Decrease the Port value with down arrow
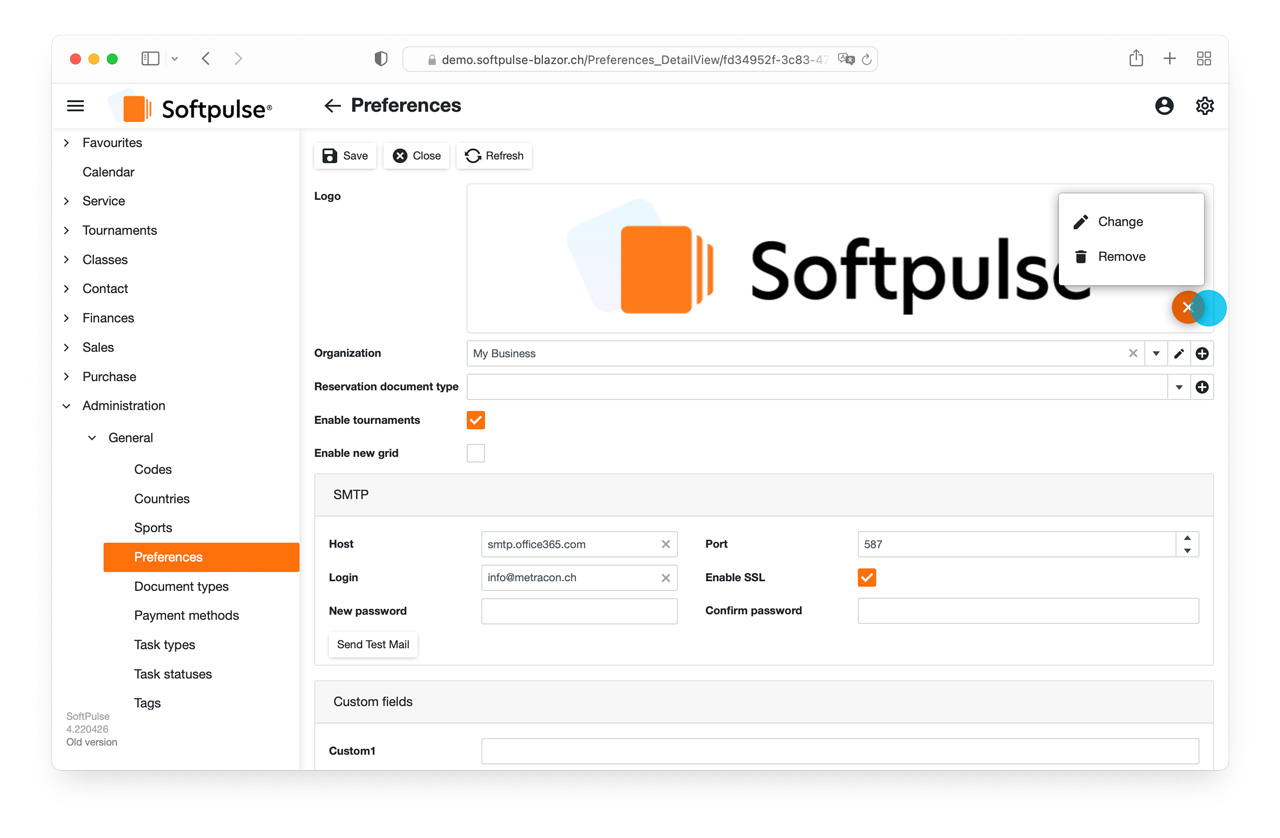The width and height of the screenshot is (1280, 838). pos(1187,550)
